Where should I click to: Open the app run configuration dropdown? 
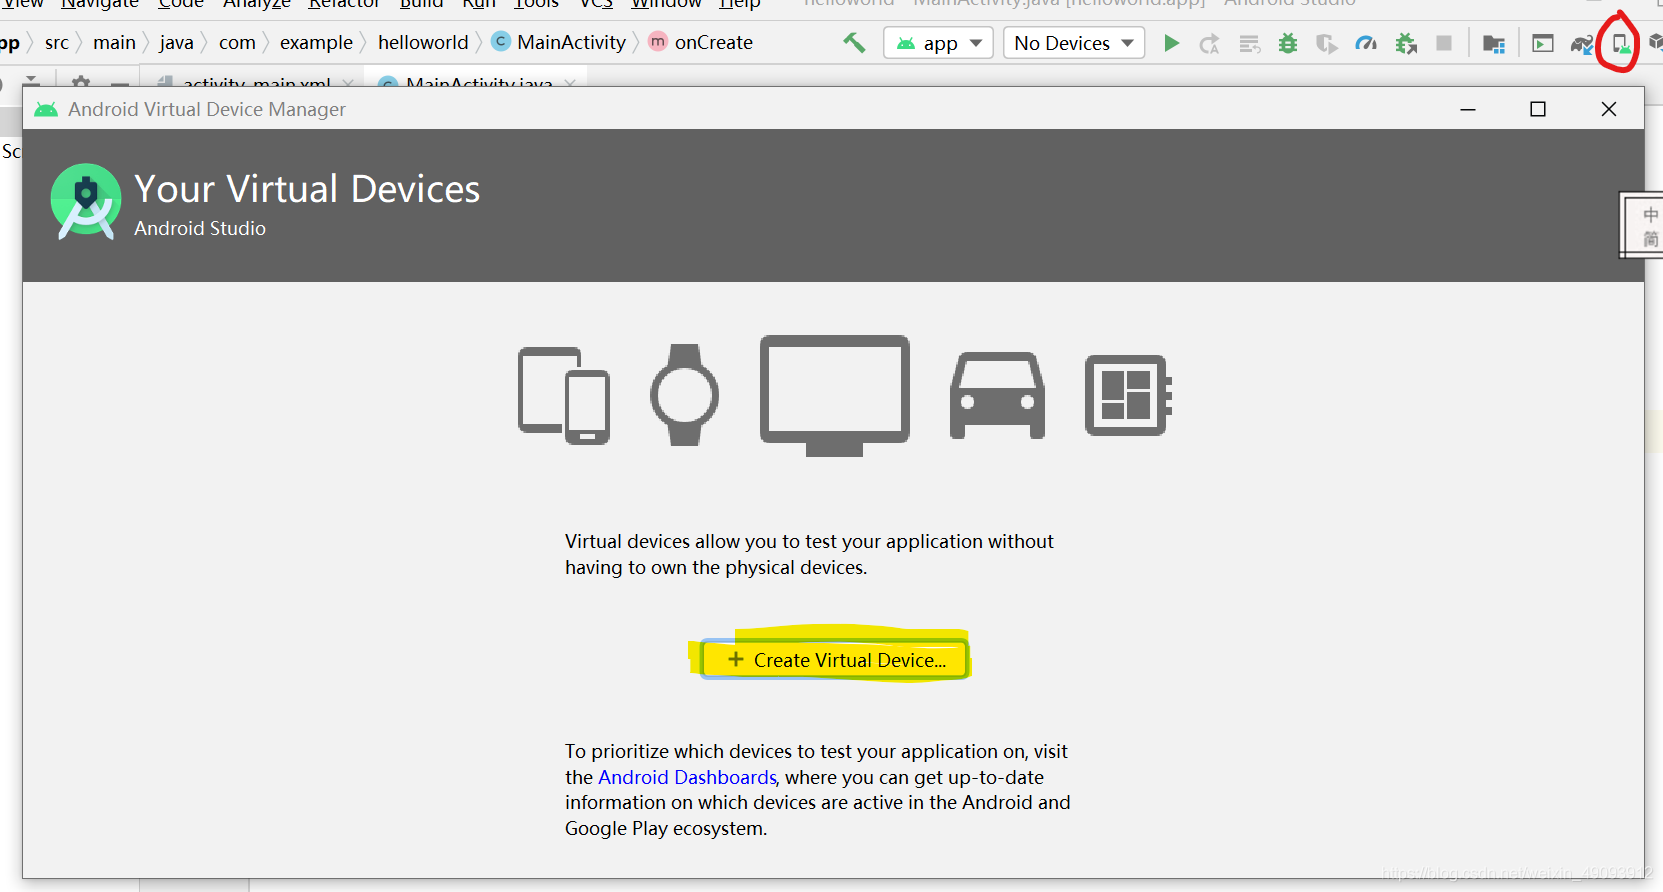coord(938,43)
